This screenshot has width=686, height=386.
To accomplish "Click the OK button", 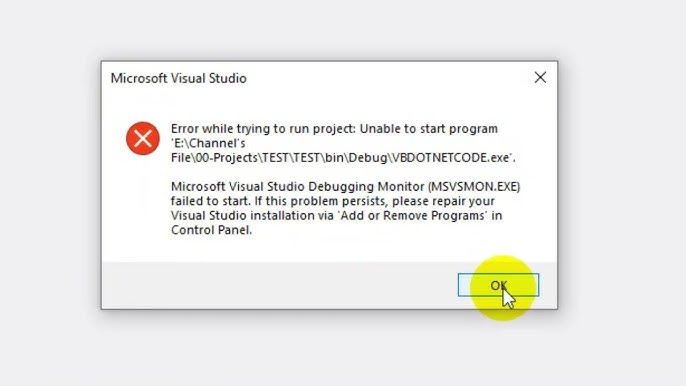I will [x=498, y=285].
